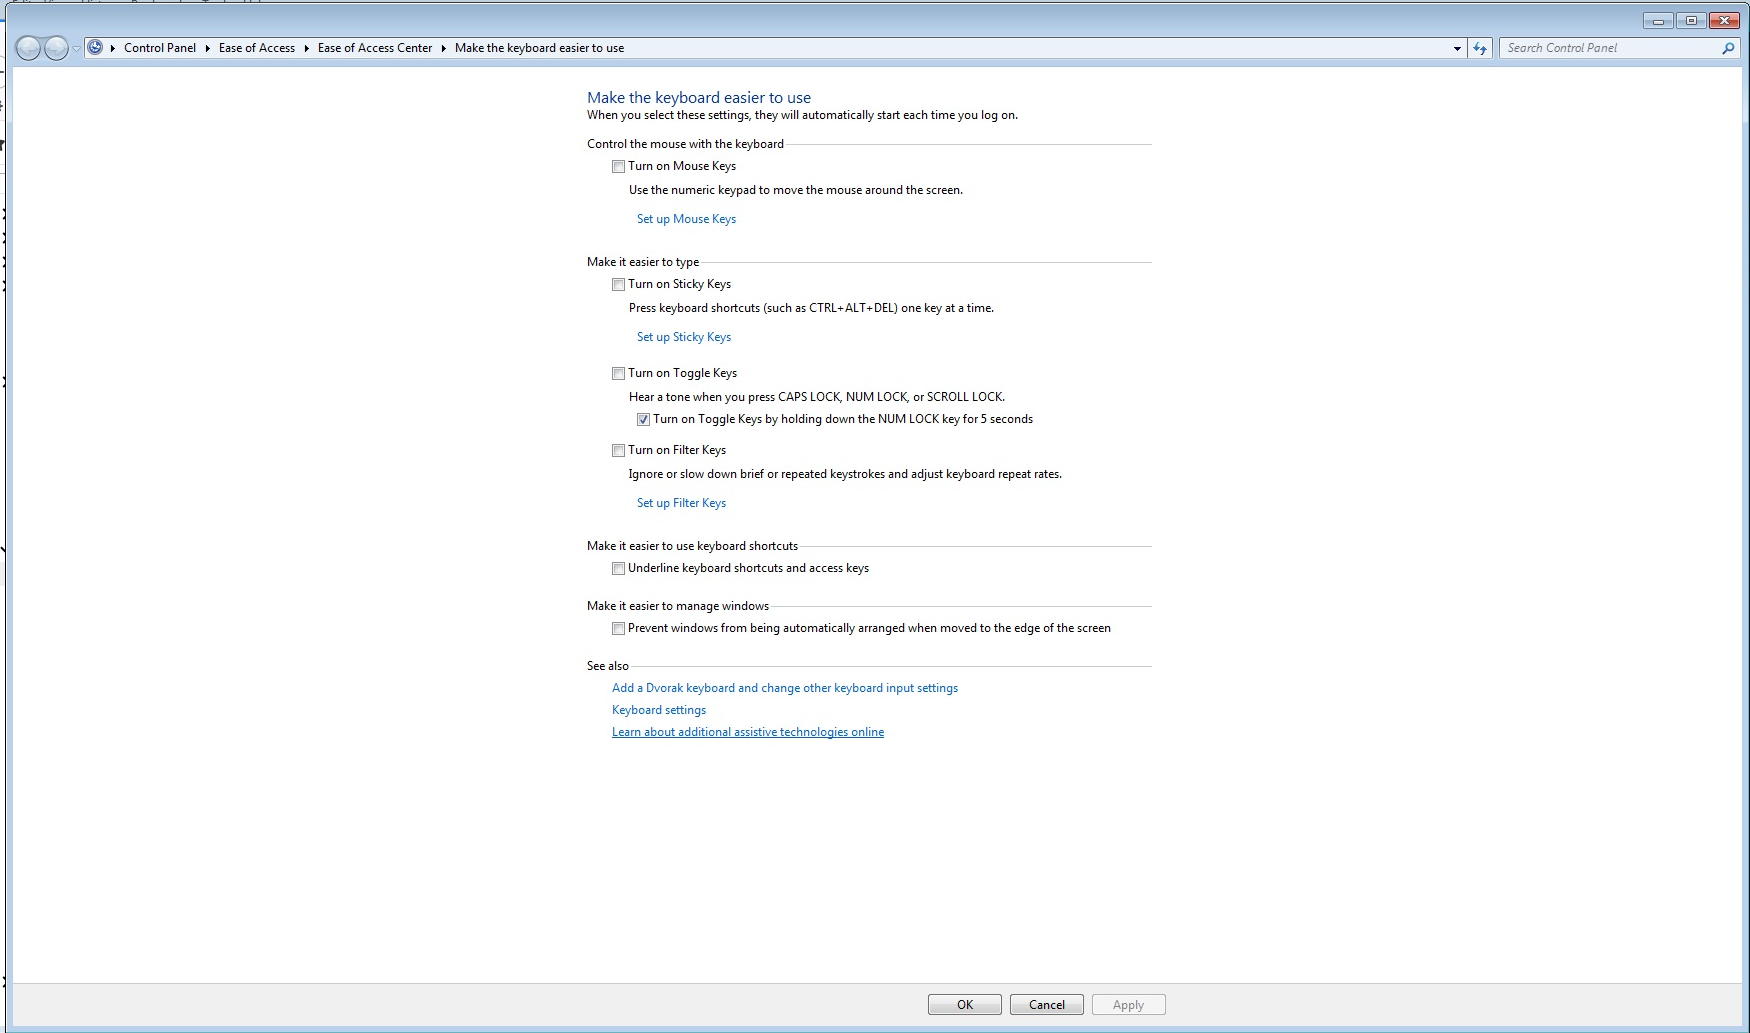Screen dimensions: 1750x1033
Task: Click the Forward navigation arrow button
Action: [56, 48]
